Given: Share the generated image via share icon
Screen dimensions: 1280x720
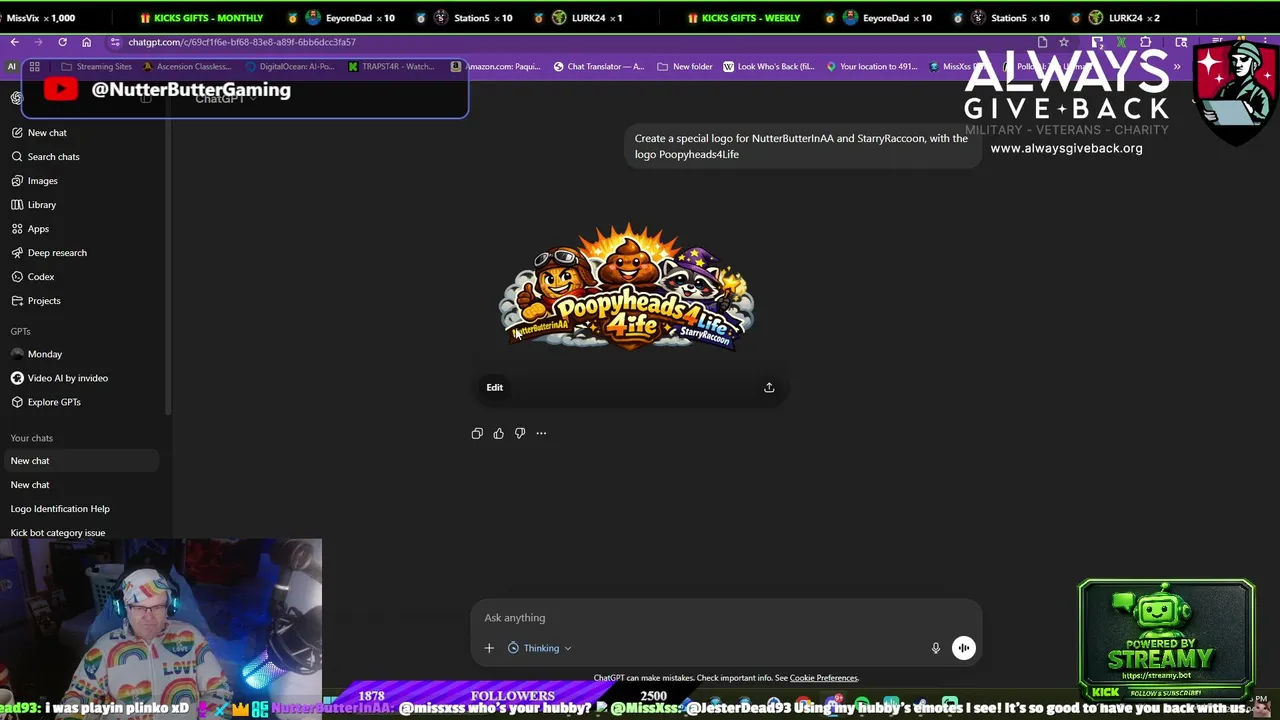Looking at the screenshot, I should click(x=769, y=387).
